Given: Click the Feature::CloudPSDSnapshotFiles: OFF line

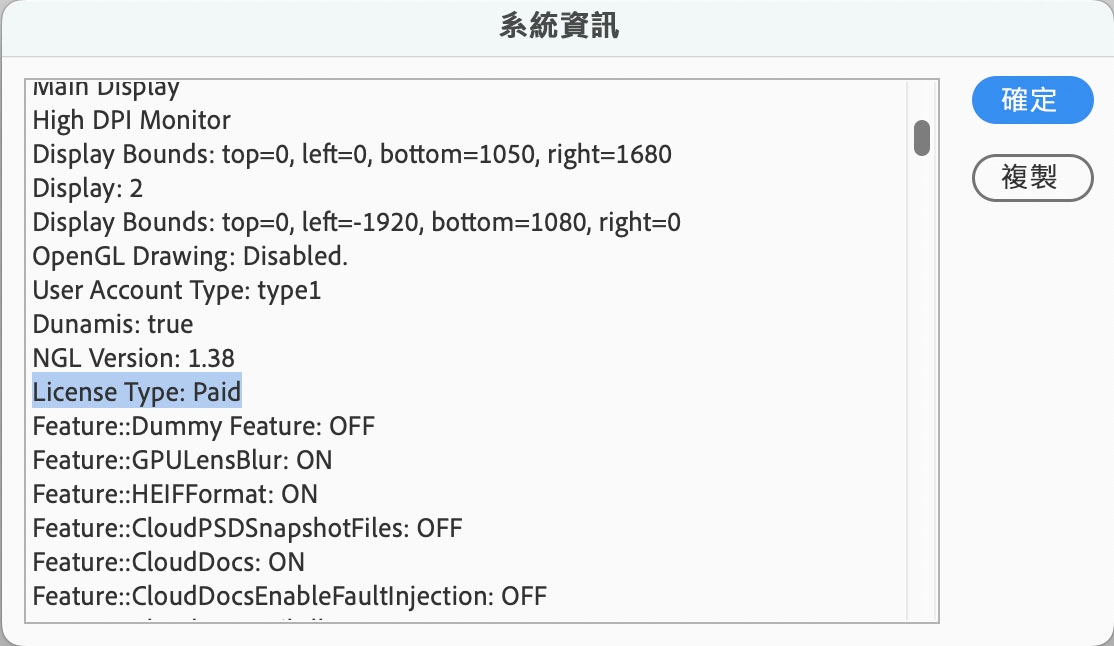Looking at the screenshot, I should point(247,528).
